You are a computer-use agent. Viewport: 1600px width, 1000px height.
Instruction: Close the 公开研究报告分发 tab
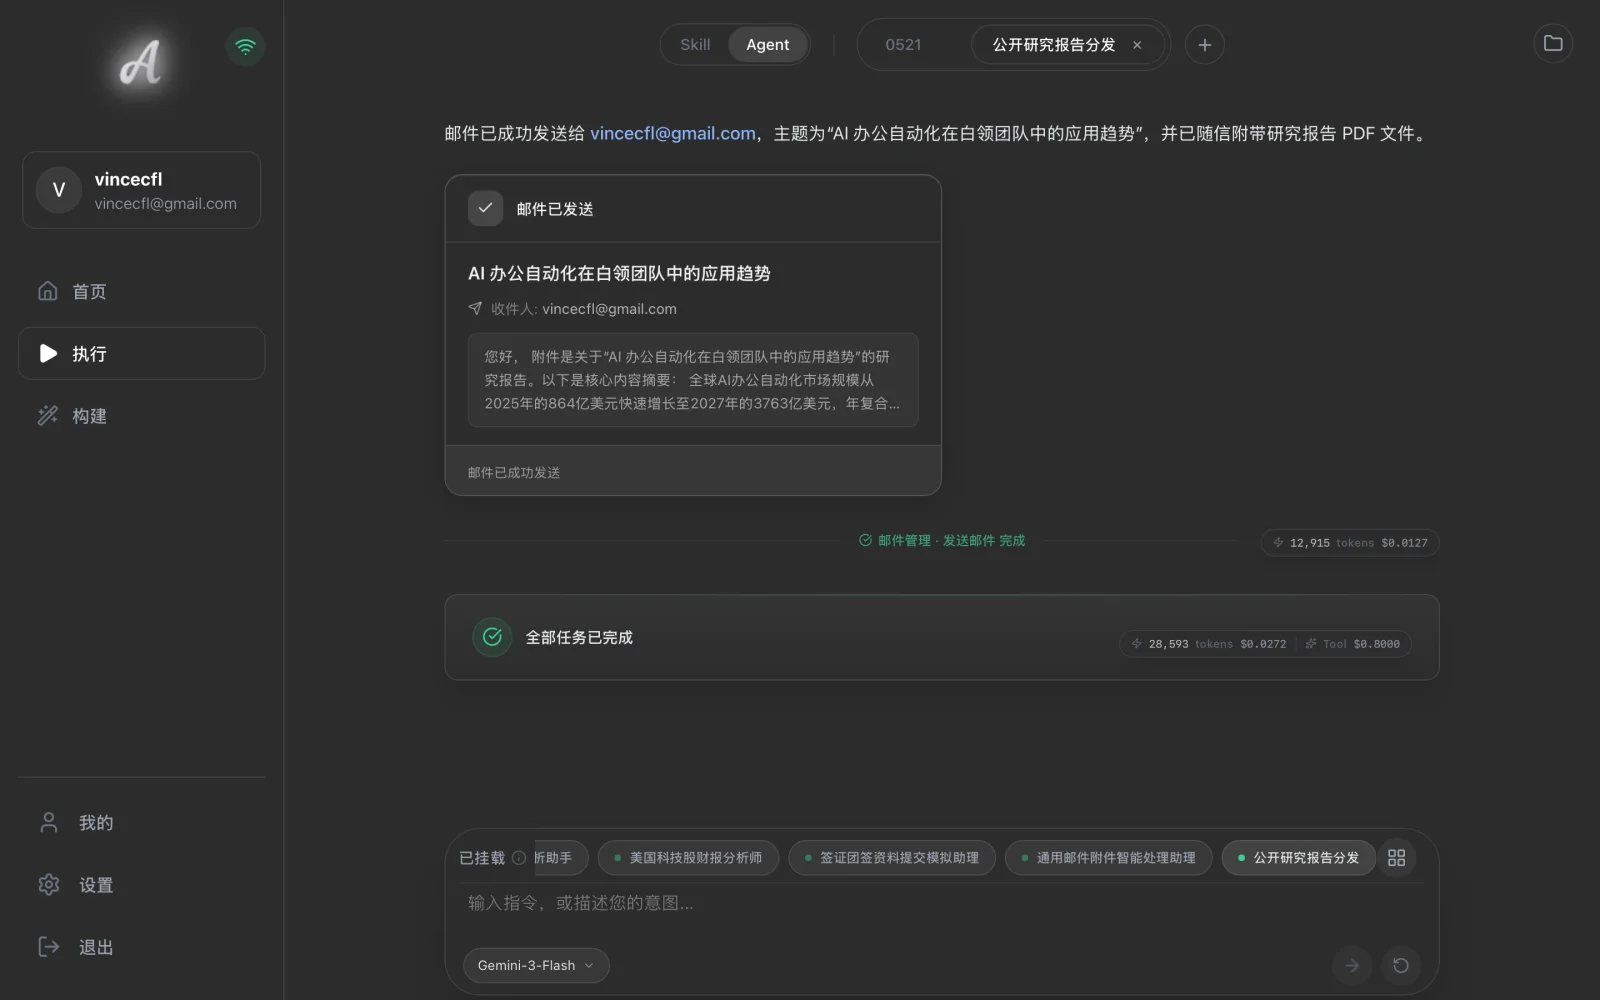click(x=1137, y=45)
